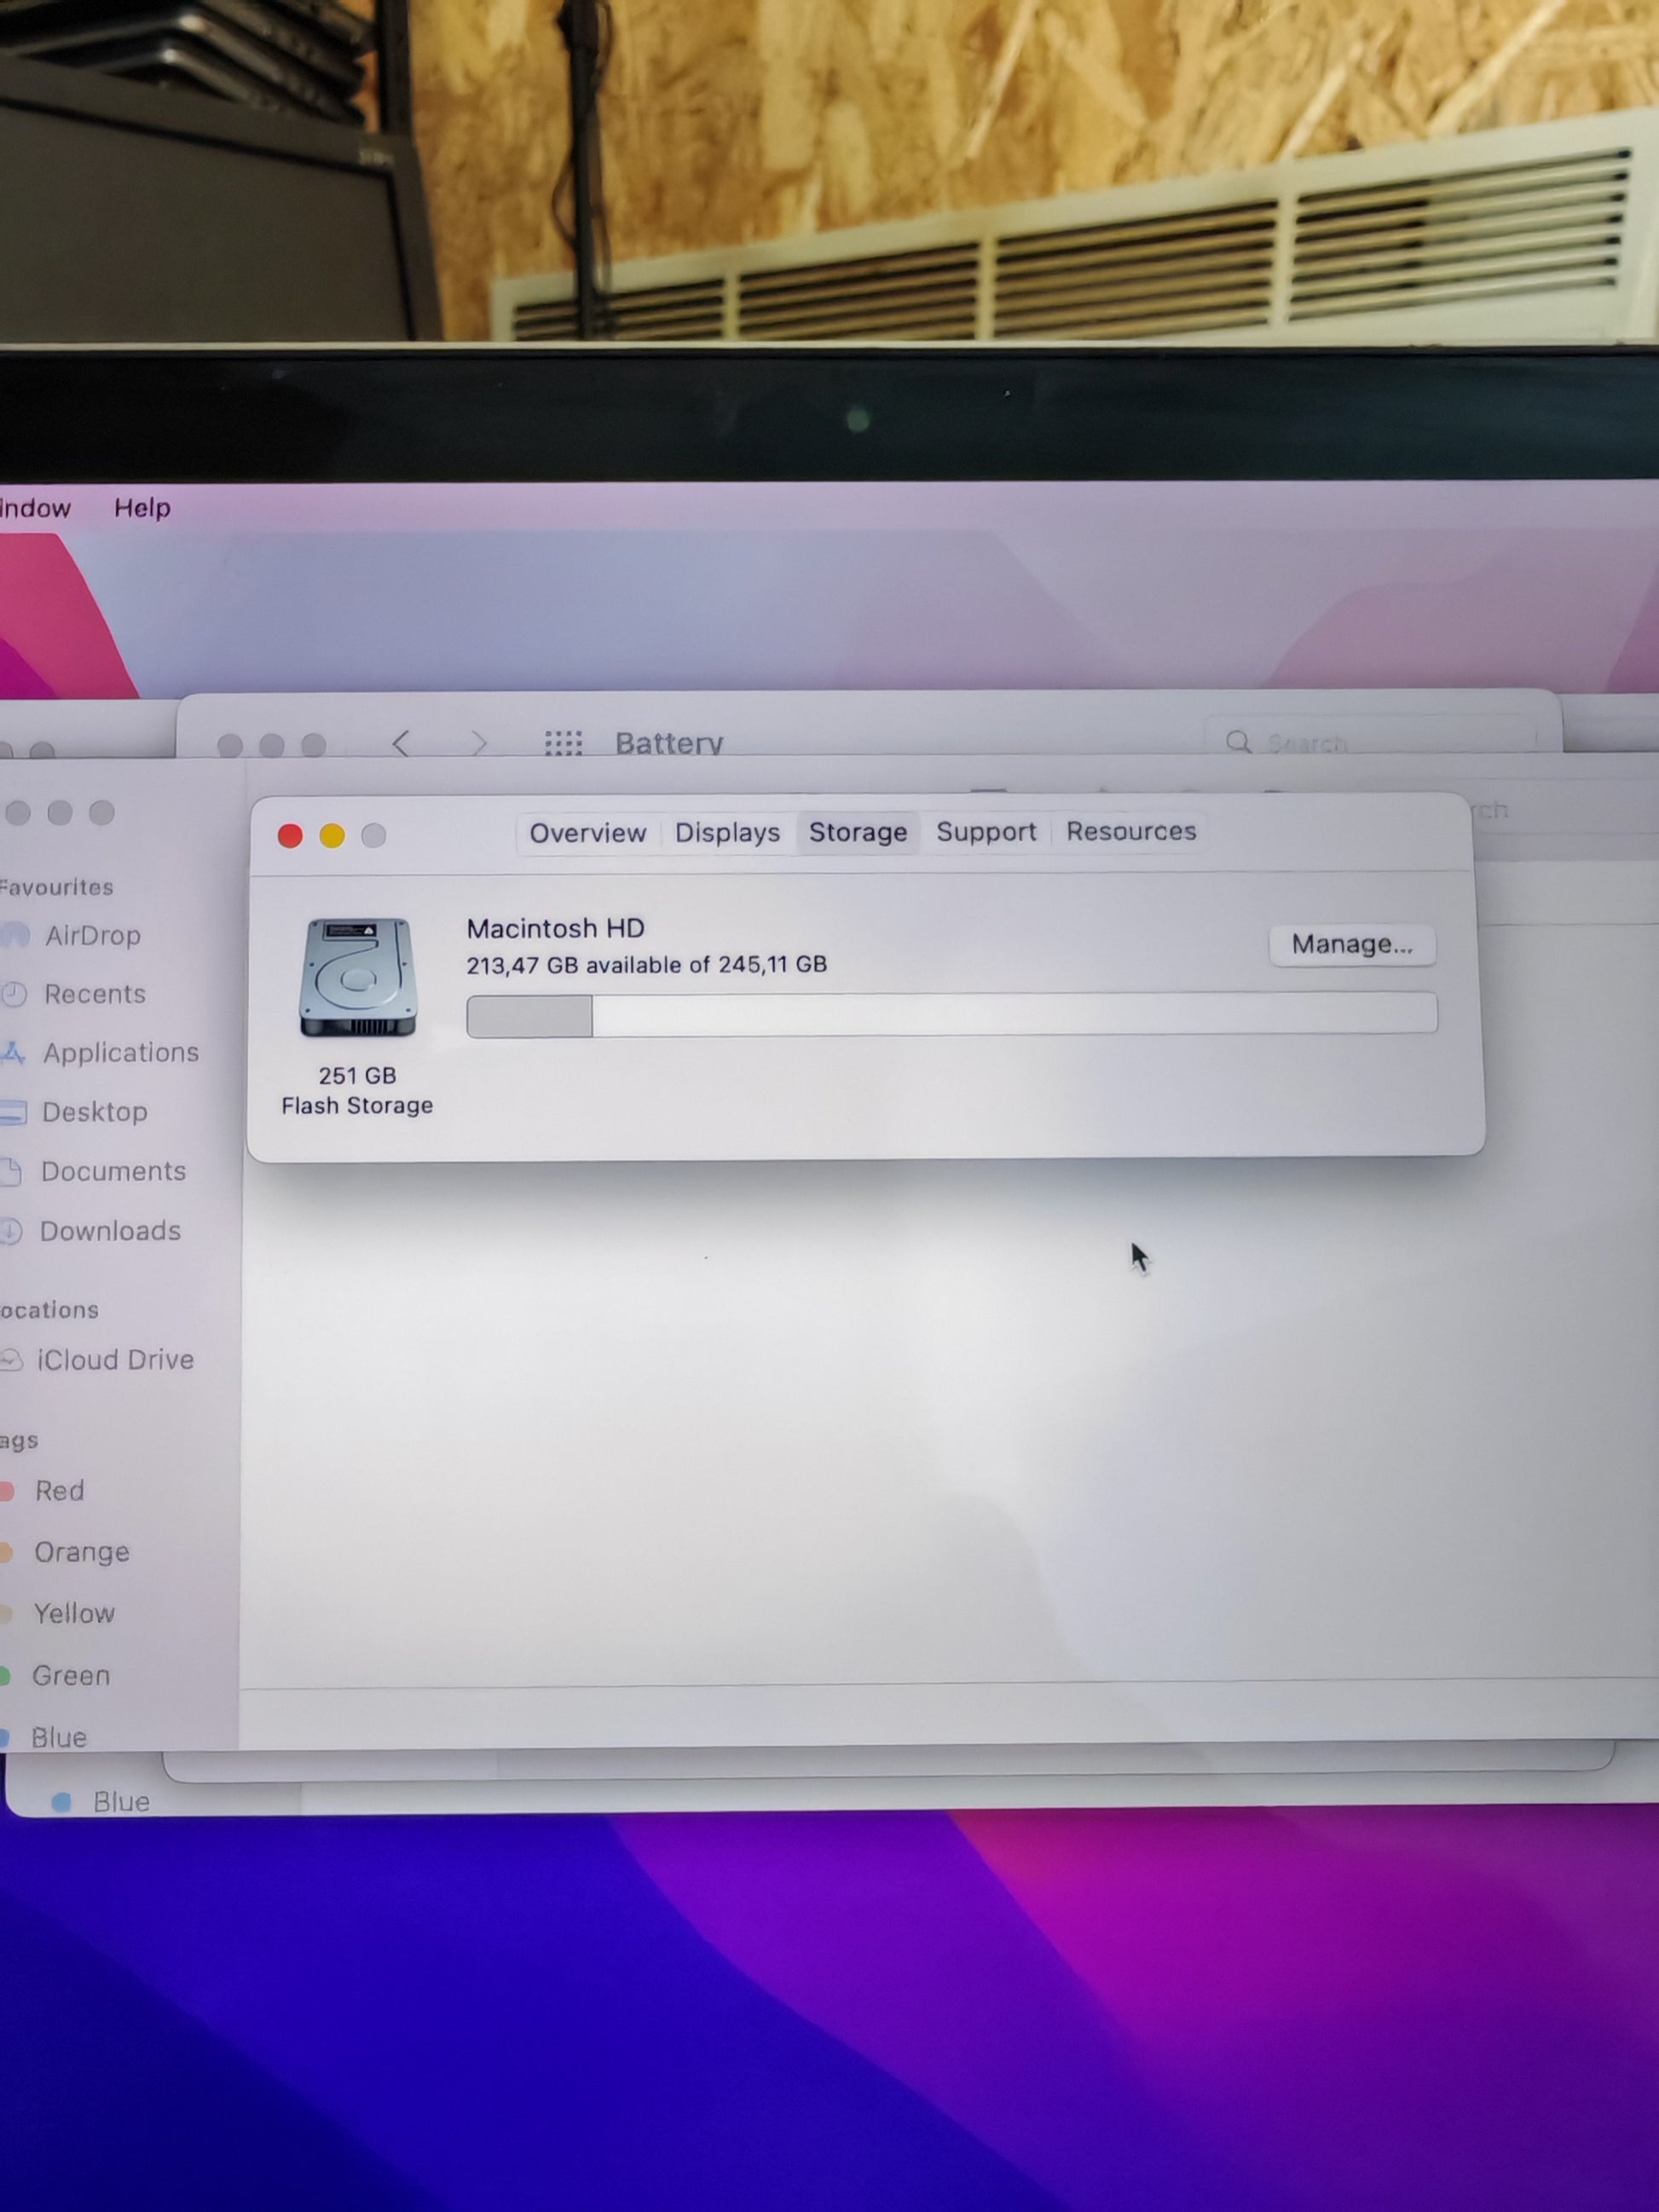Click the Downloads sidebar icon

[x=10, y=1231]
